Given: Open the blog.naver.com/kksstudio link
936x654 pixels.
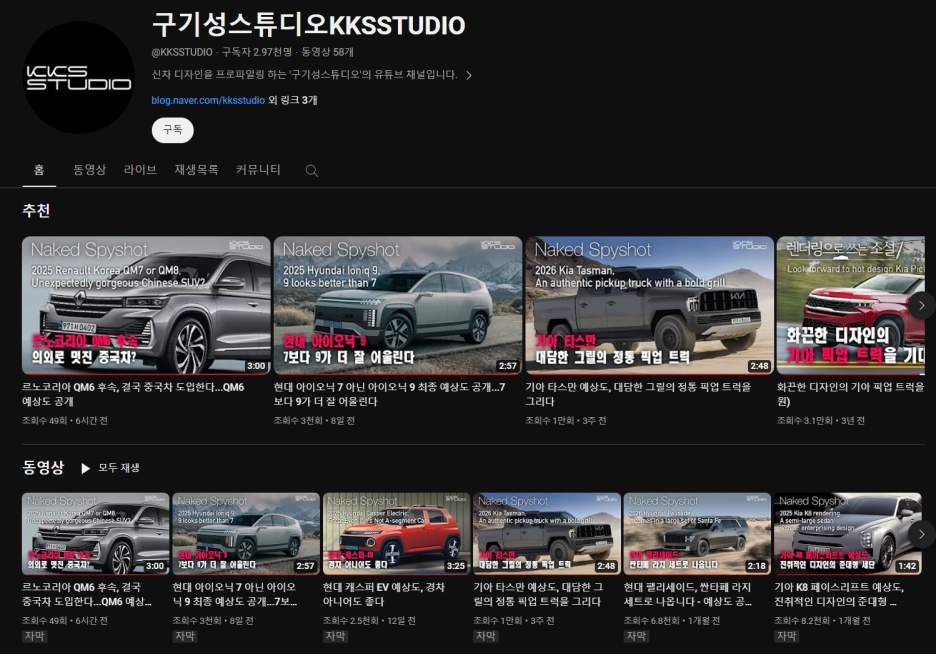Looking at the screenshot, I should tap(208, 100).
